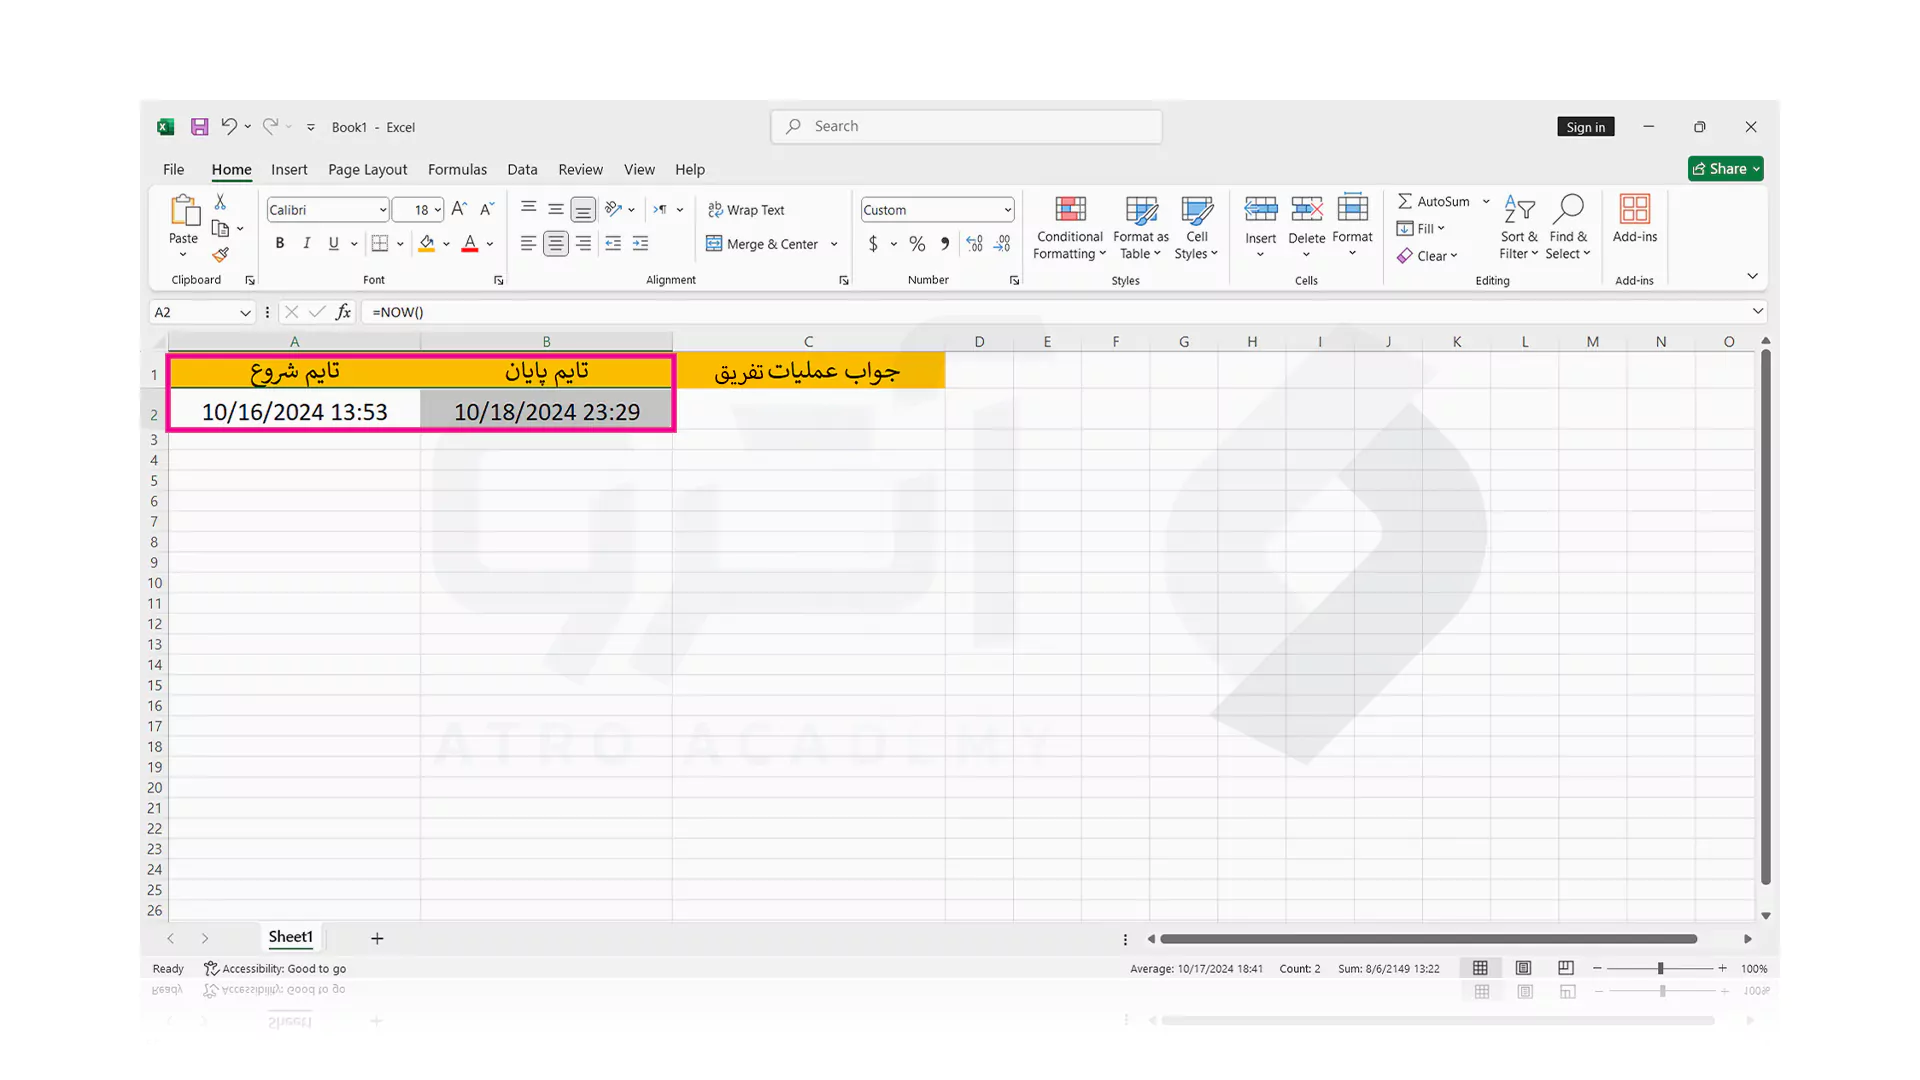Click the zoom slider handle
Screen dimensions: 1920x1080
click(1660, 968)
